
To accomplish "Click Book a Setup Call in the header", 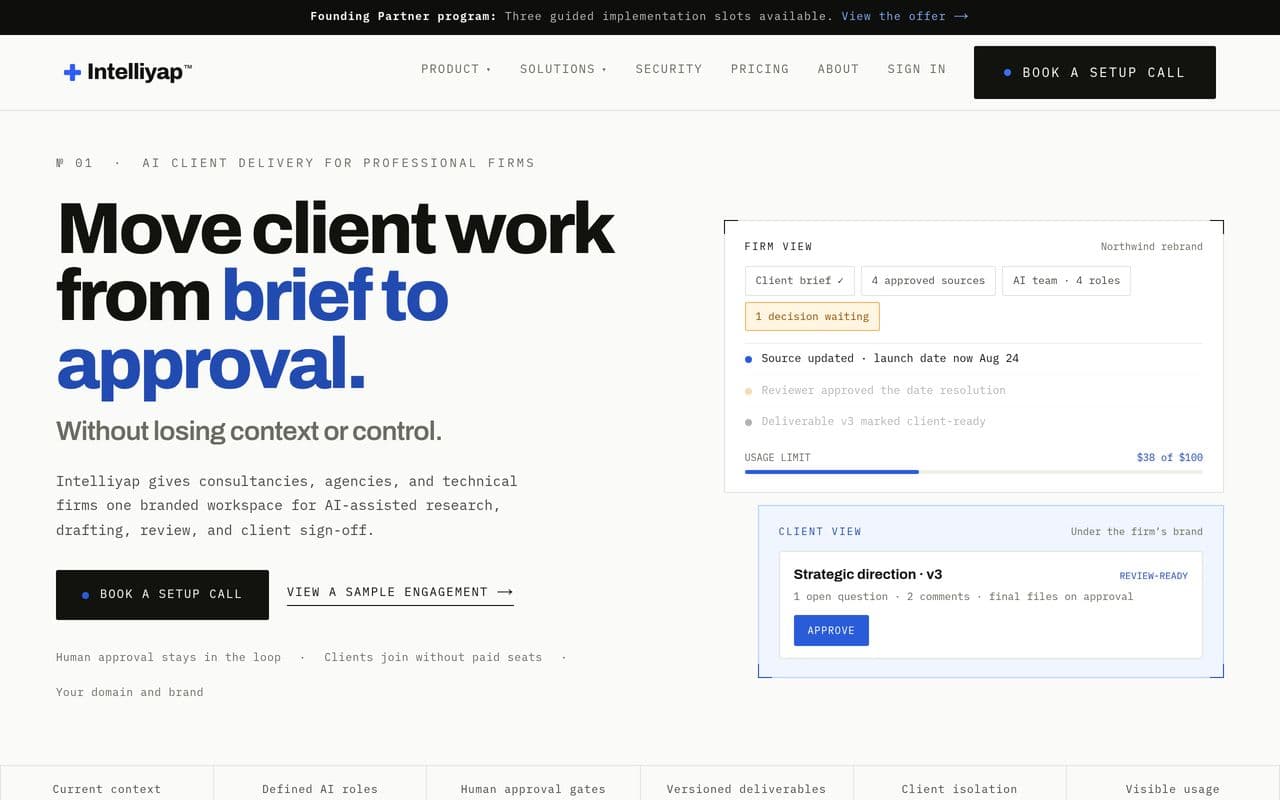I will click(x=1095, y=72).
